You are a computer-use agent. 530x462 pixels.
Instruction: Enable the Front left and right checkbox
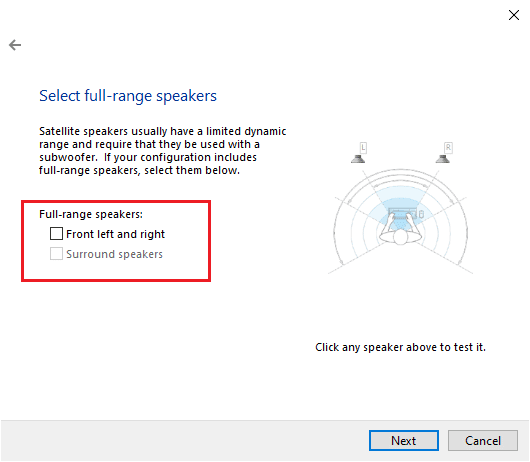56,234
